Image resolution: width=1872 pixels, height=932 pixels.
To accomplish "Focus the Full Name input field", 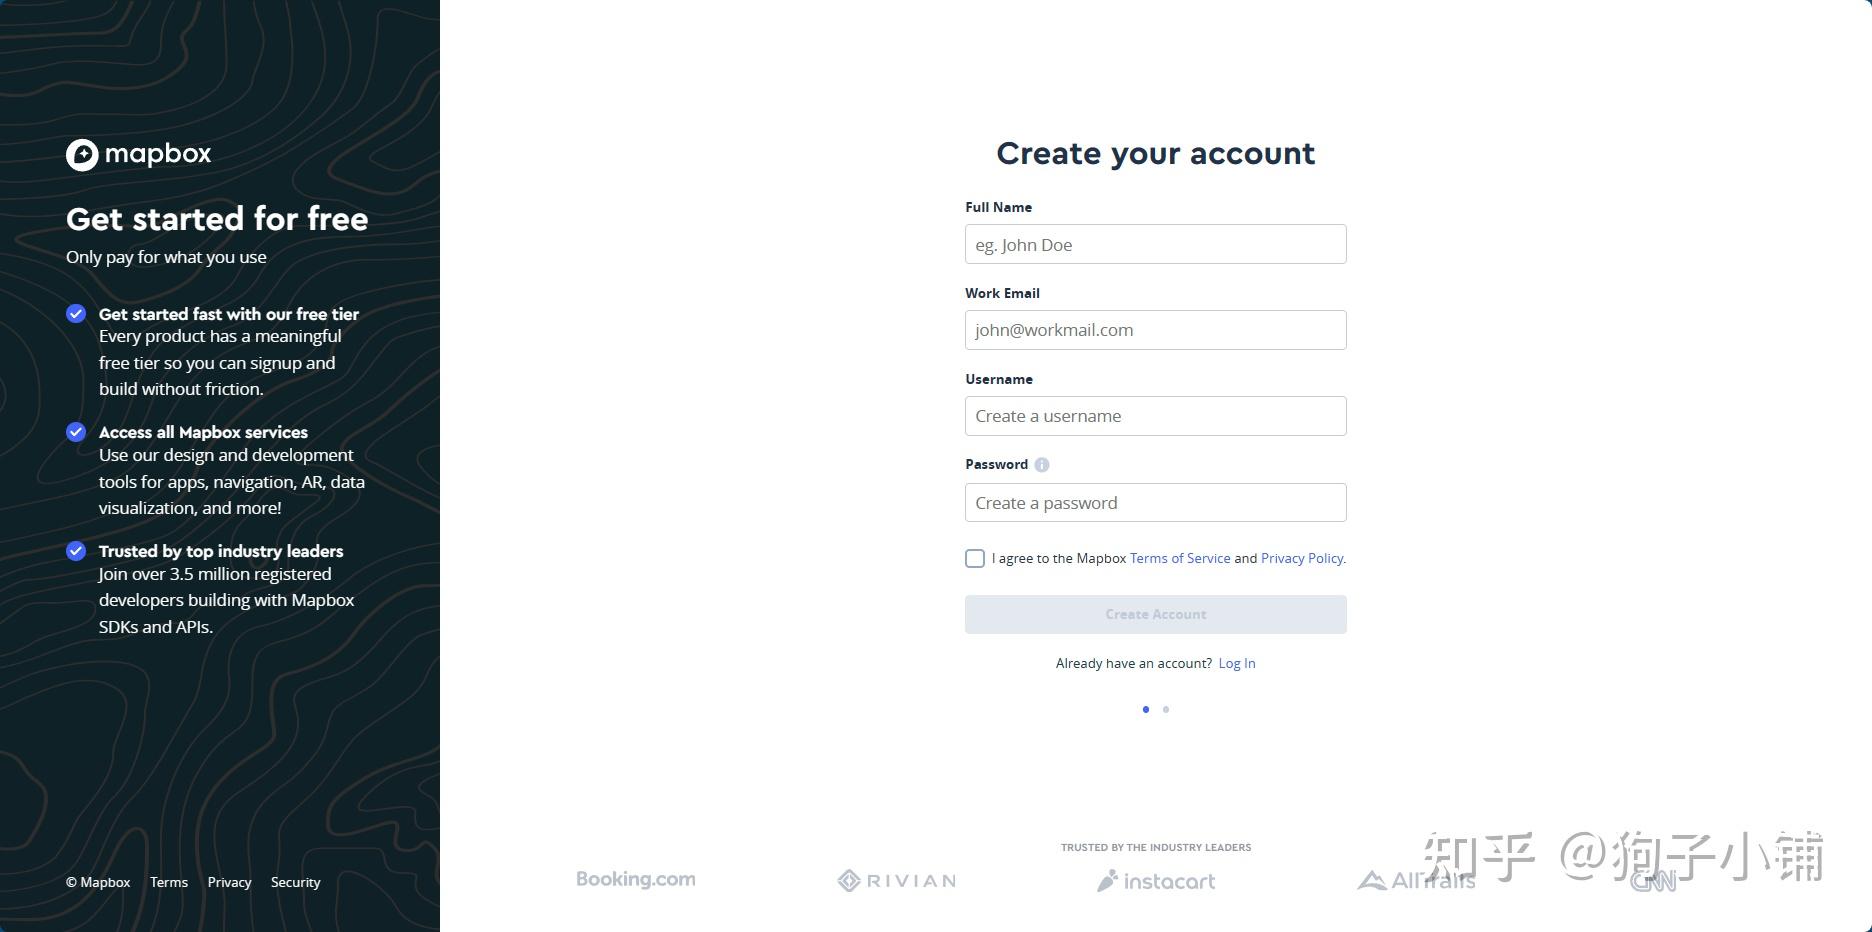I will [1155, 244].
